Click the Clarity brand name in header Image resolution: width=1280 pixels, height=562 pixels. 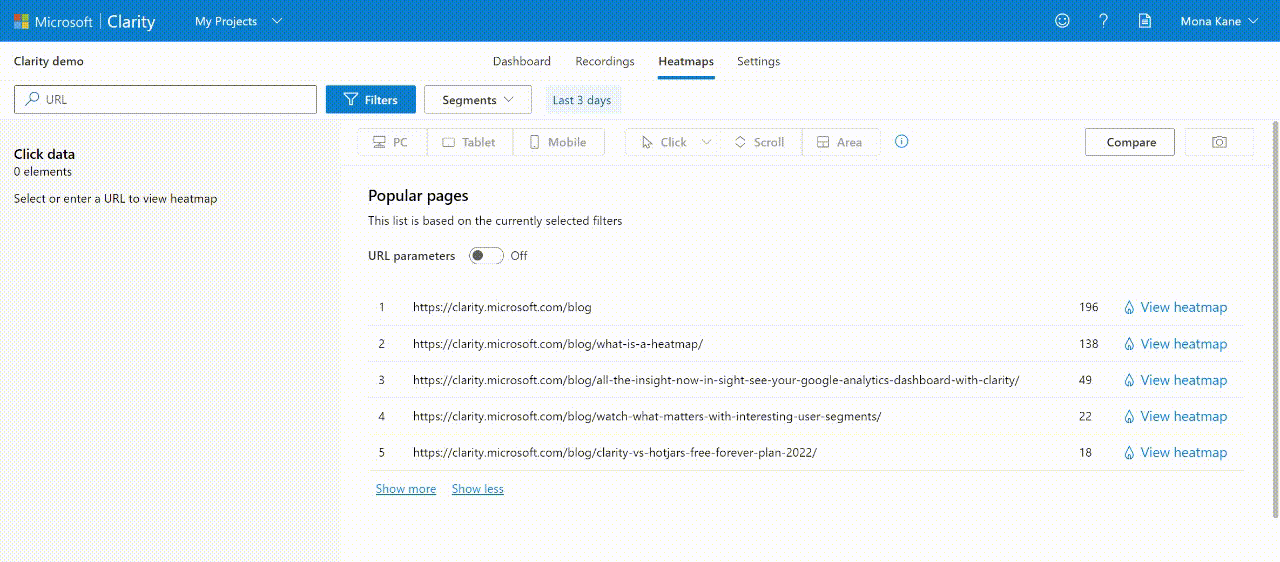(130, 21)
